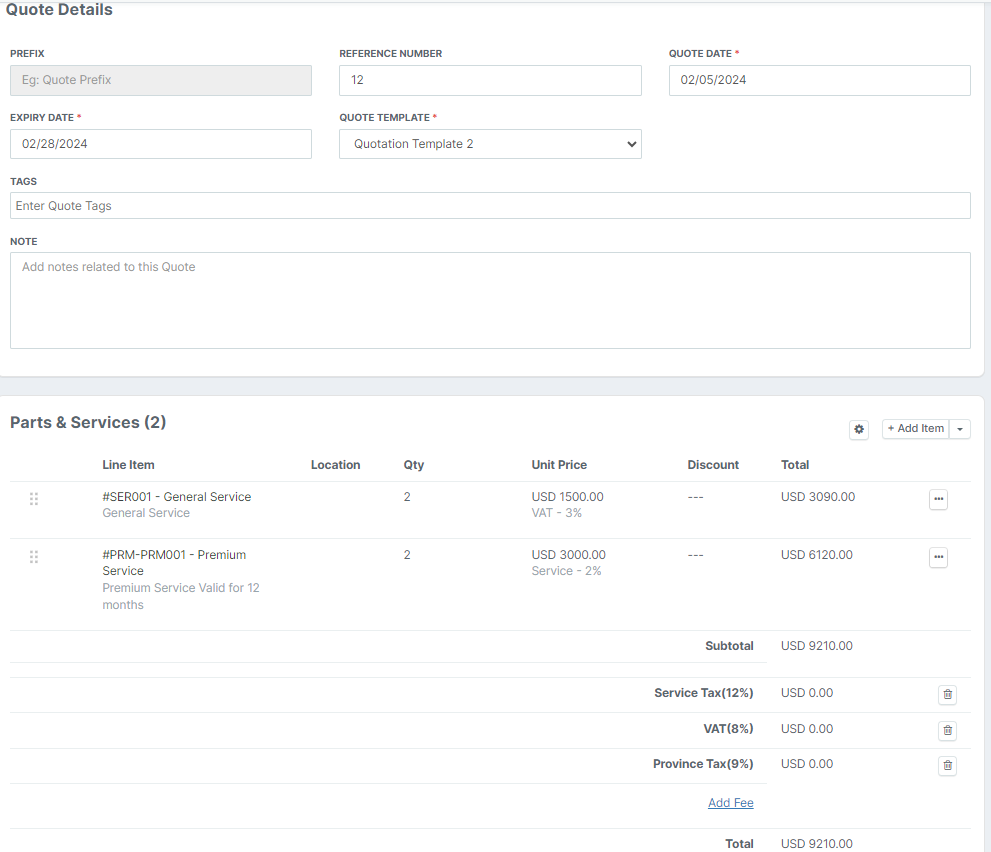Grab the drag handle for Premium Service

pos(34,557)
